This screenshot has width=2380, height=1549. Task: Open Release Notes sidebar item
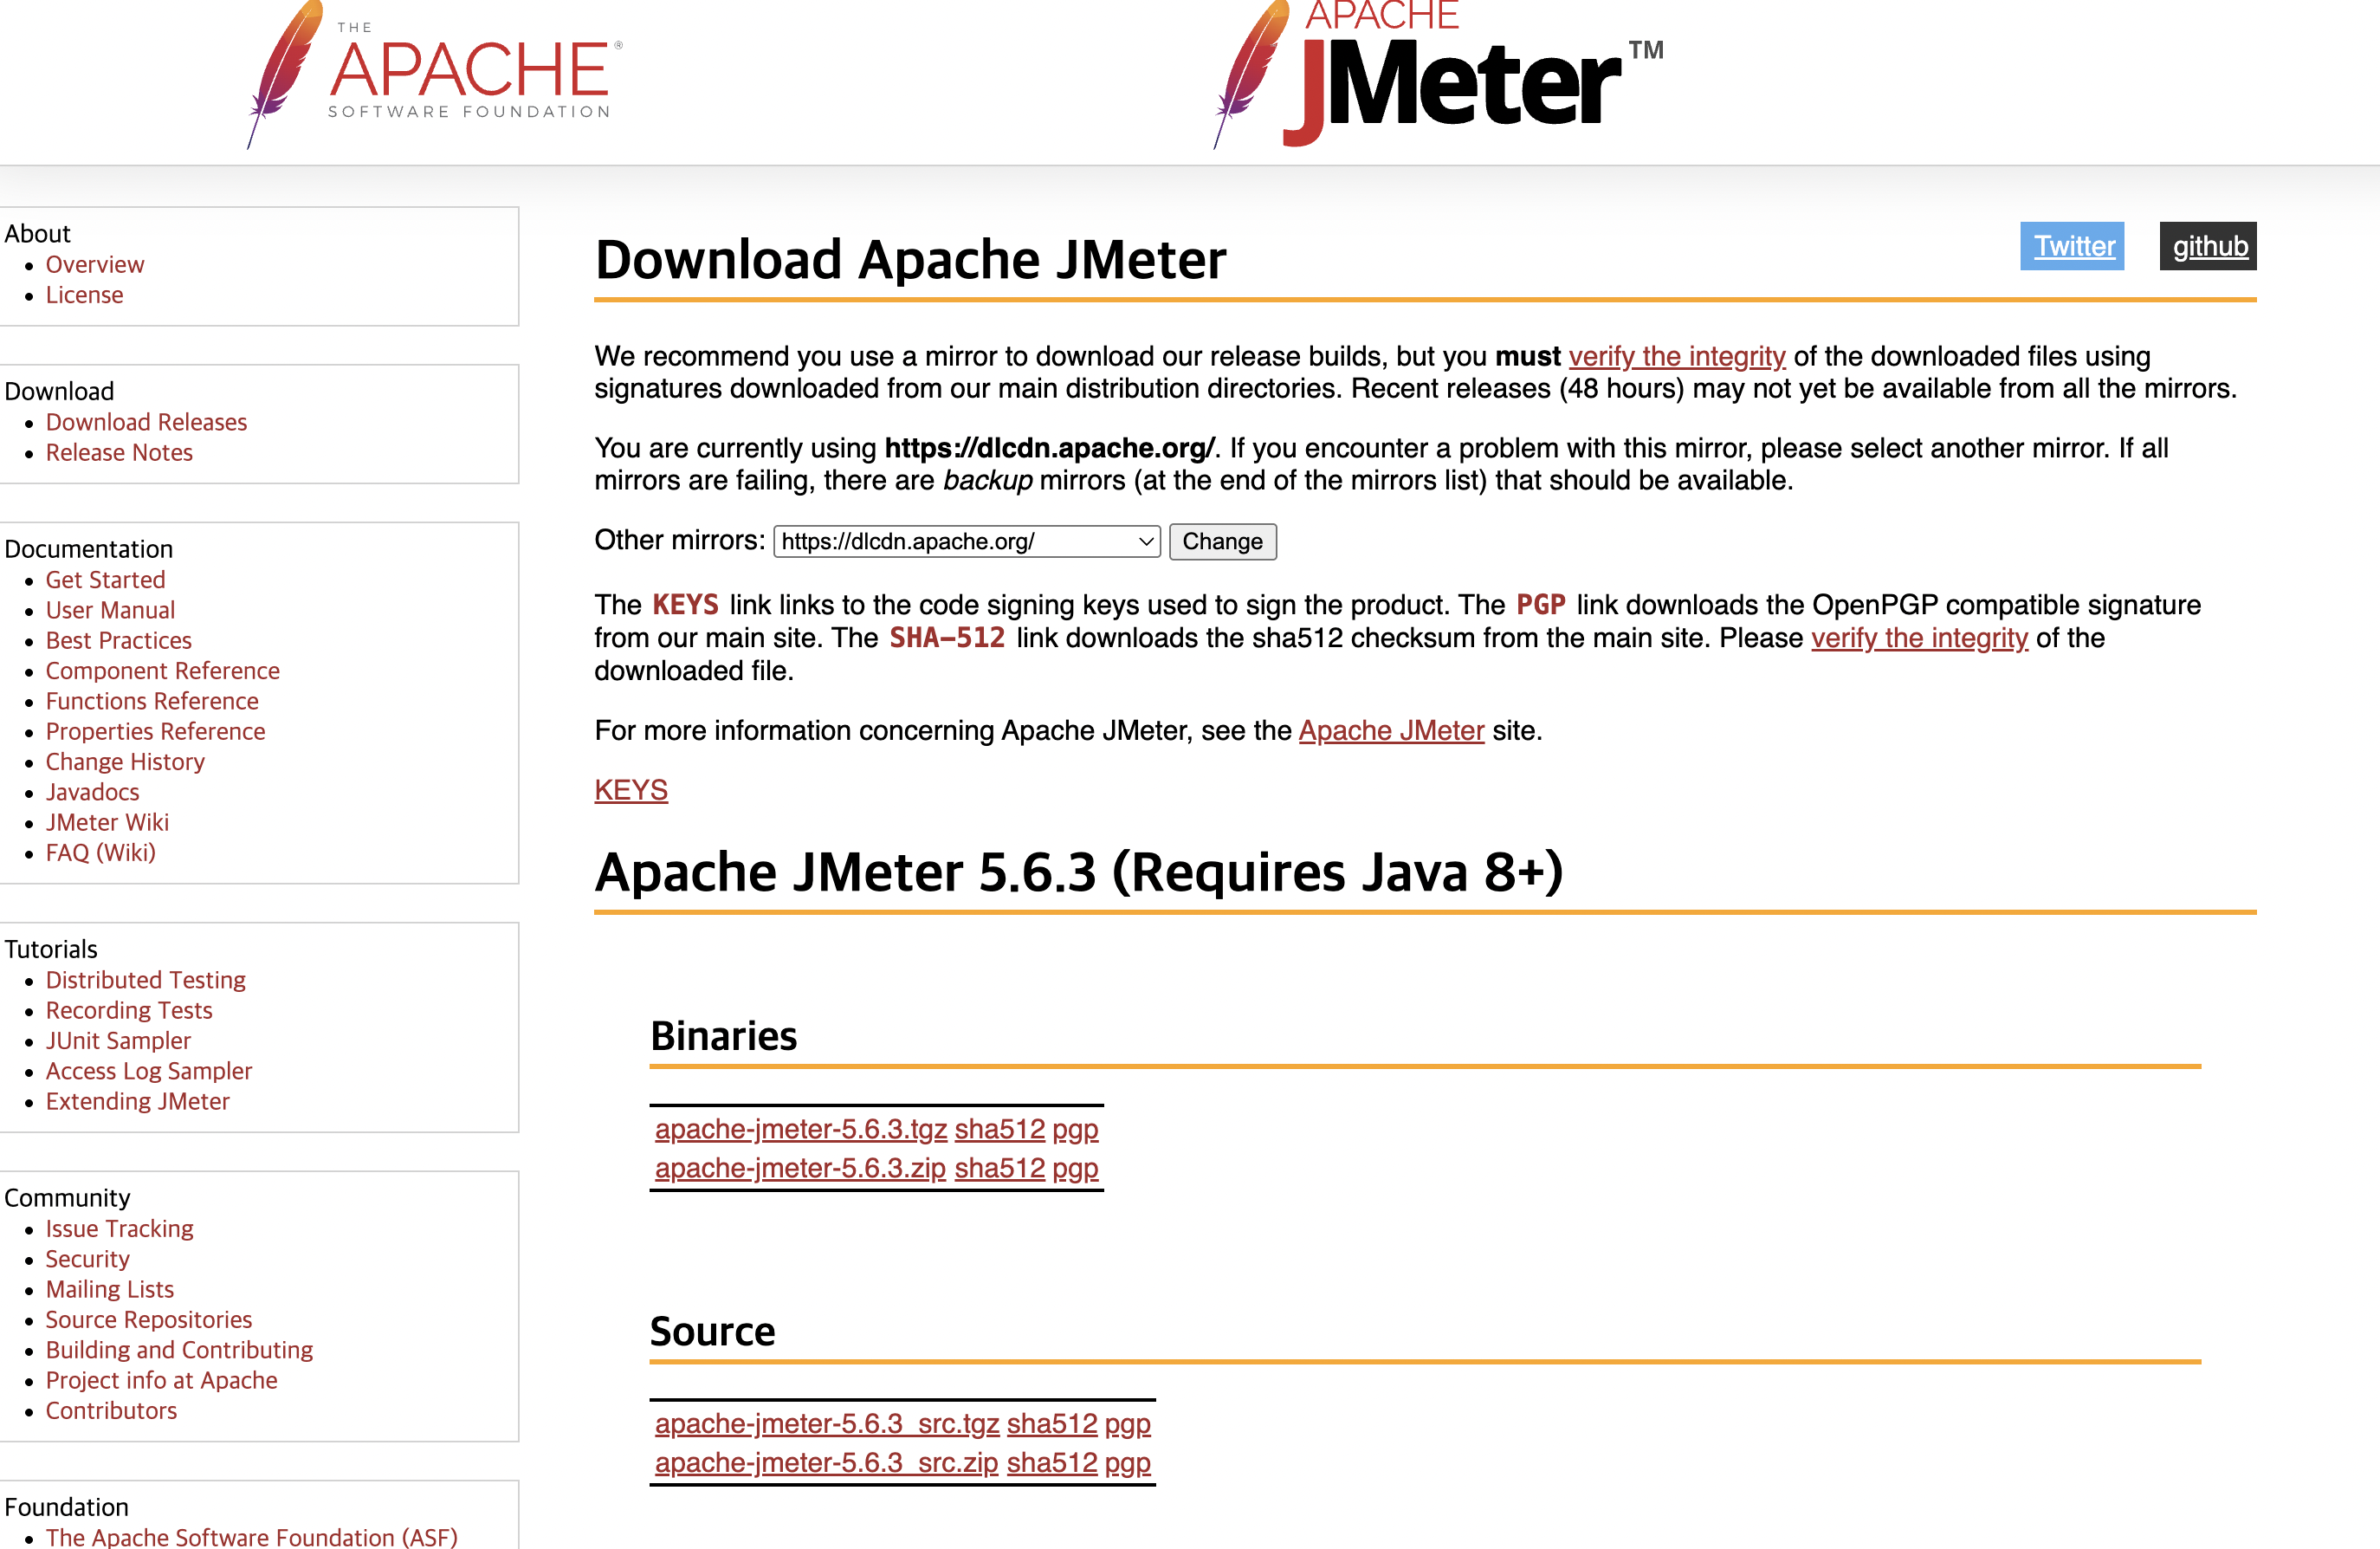coord(119,452)
